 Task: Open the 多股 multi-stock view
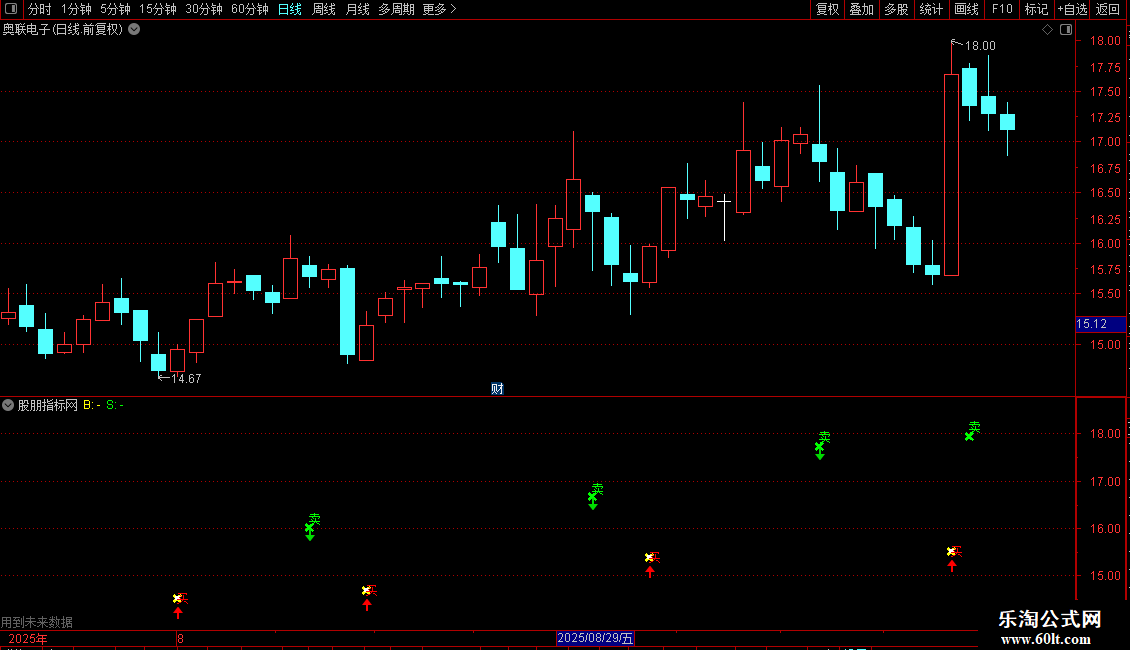[896, 9]
